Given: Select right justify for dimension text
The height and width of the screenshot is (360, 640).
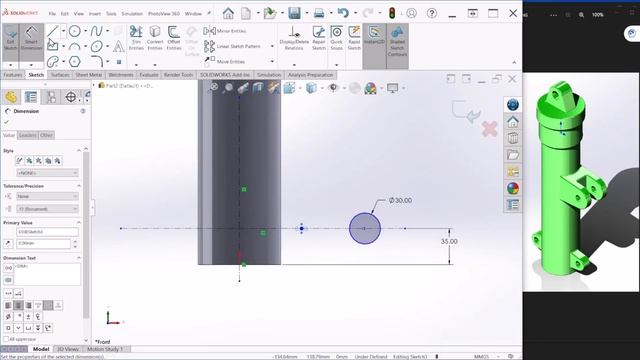Looking at the screenshot, I should point(28,305).
